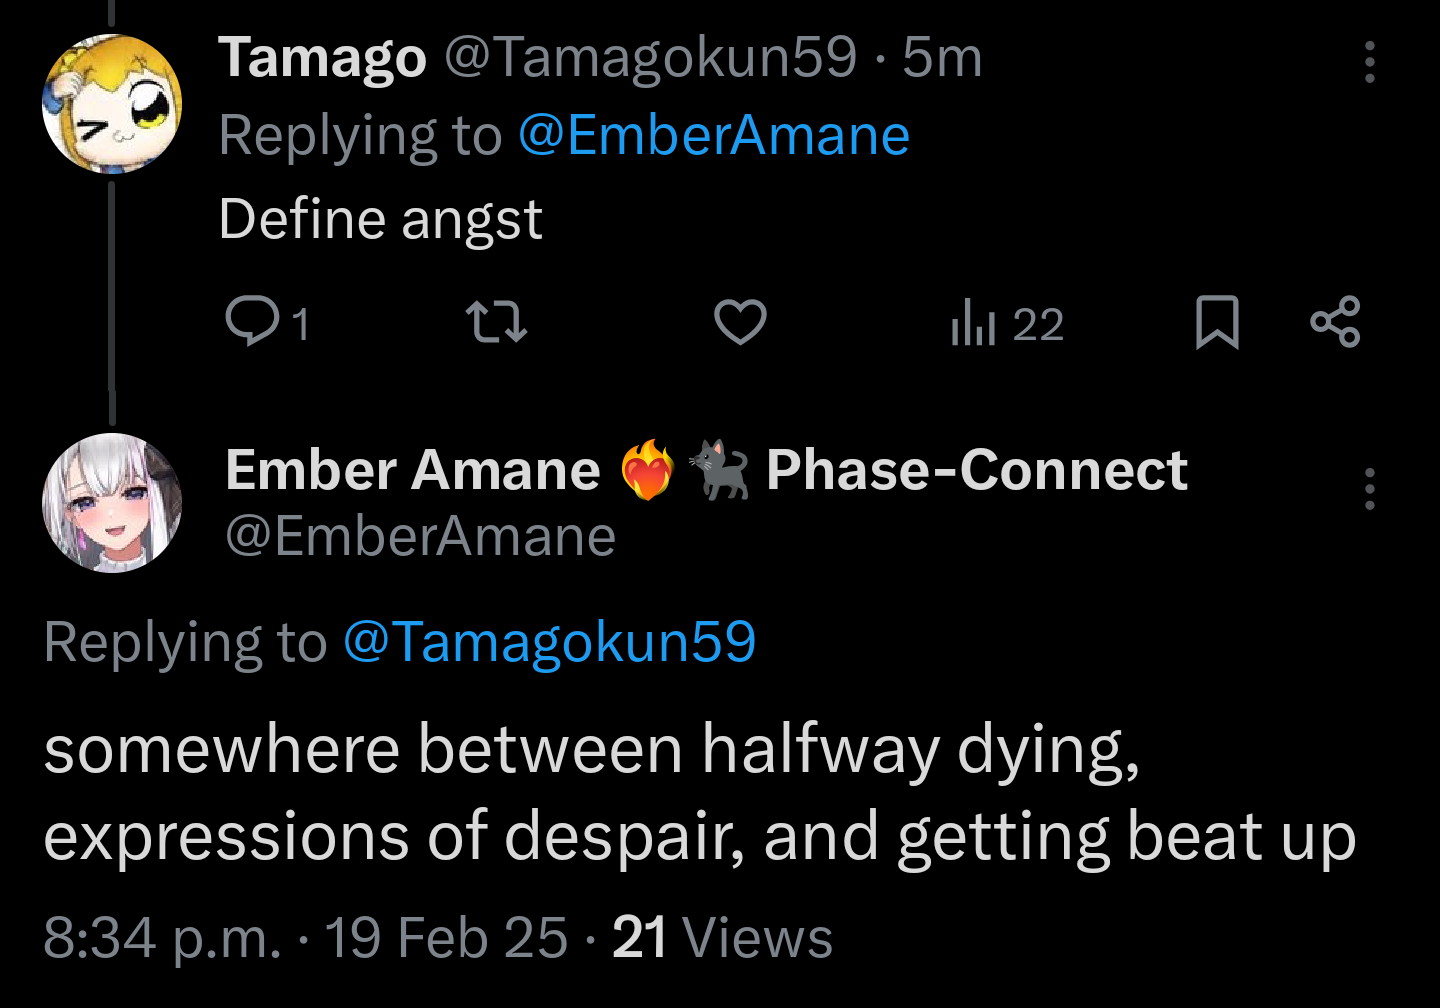Click the gray @Tamagokun59 handle
This screenshot has height=1008, width=1440.
[650, 58]
